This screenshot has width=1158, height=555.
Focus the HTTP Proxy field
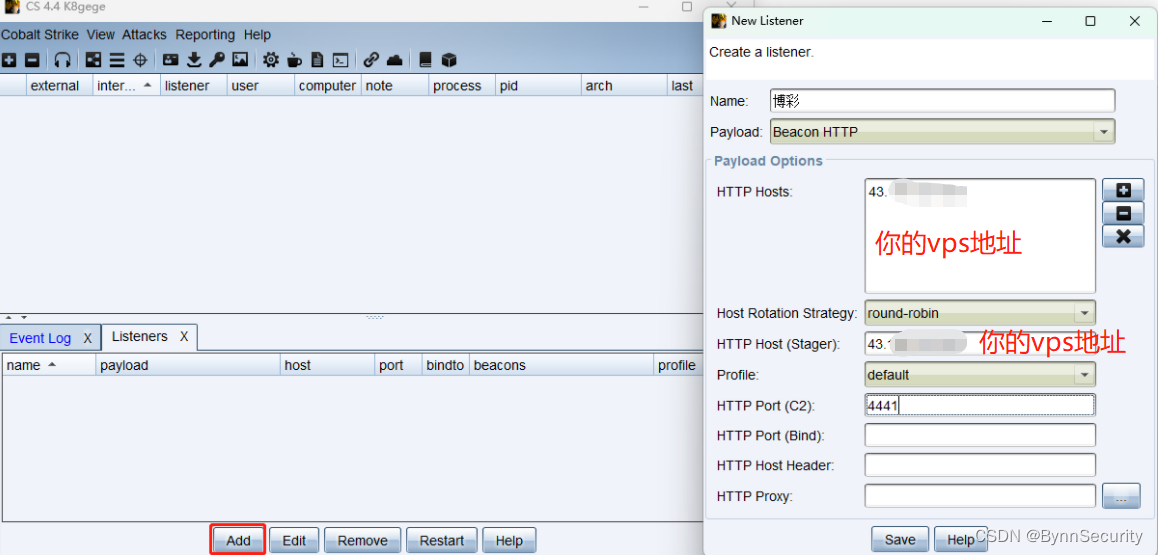point(980,496)
